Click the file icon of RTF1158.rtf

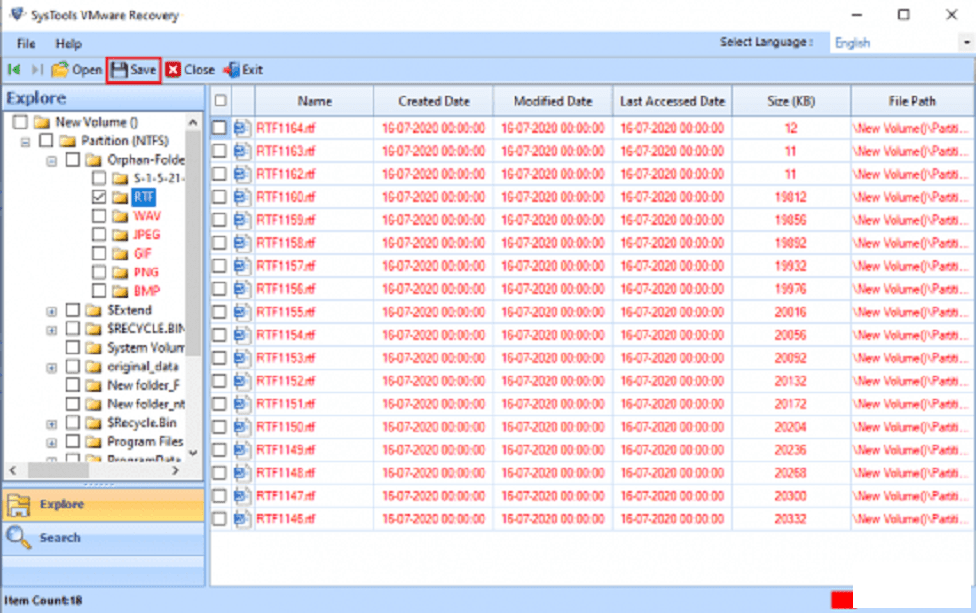click(x=242, y=243)
